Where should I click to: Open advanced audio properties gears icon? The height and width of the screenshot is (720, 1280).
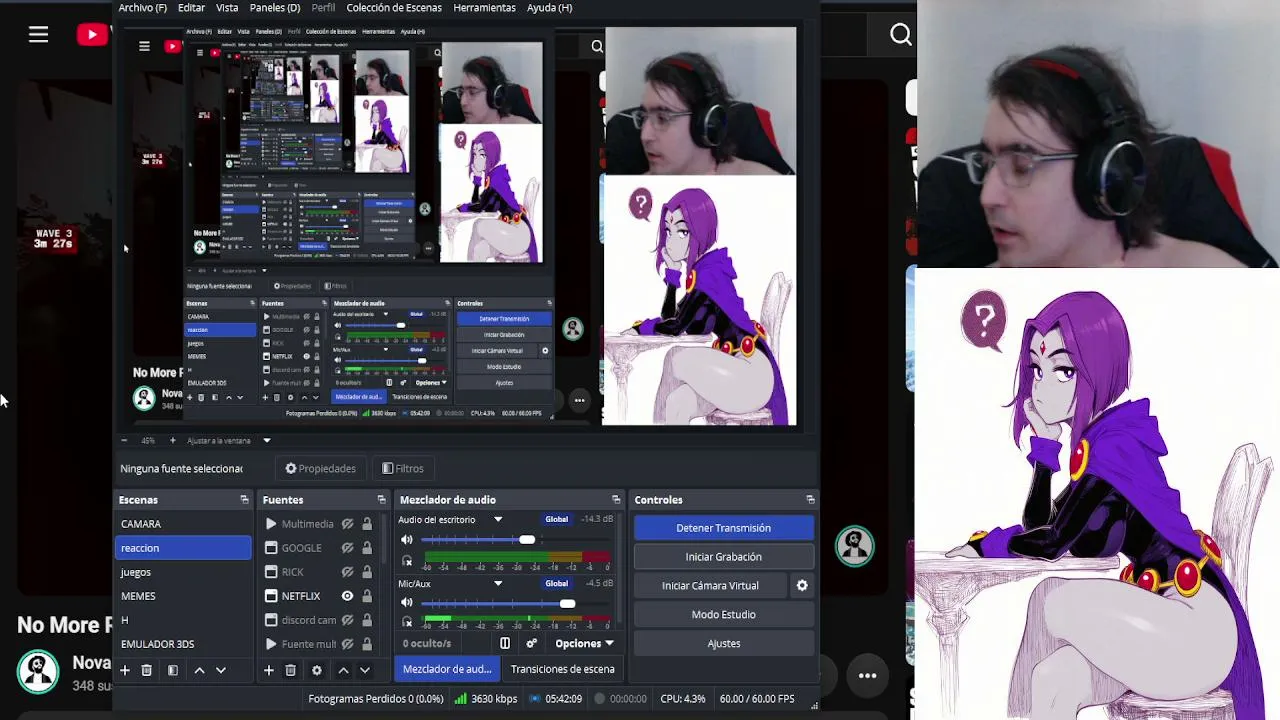click(x=531, y=643)
